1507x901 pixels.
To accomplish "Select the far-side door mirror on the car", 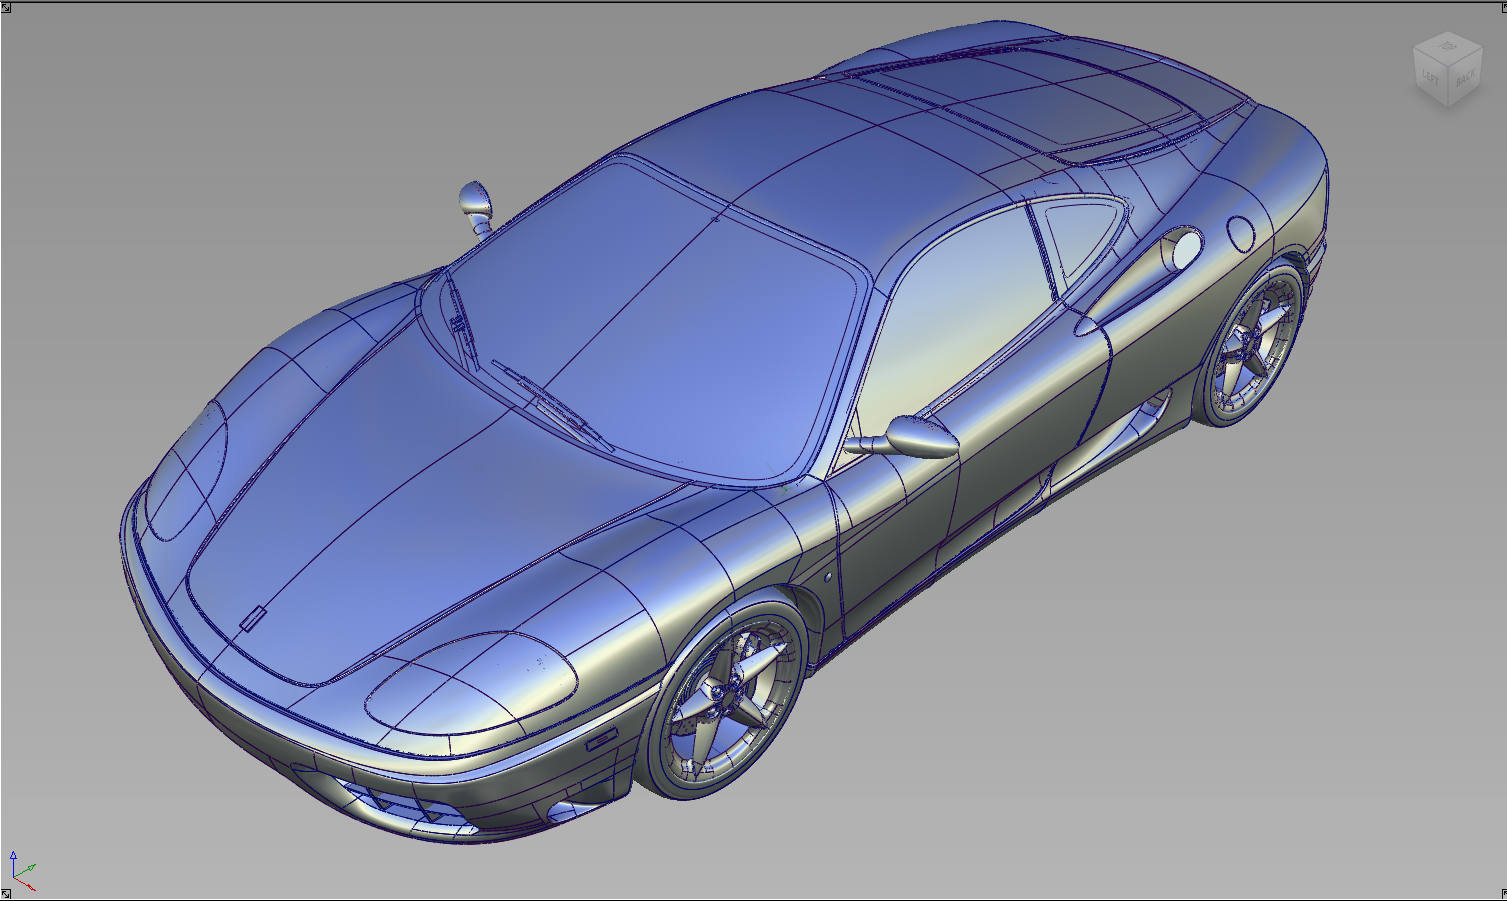I will coord(476,207).
